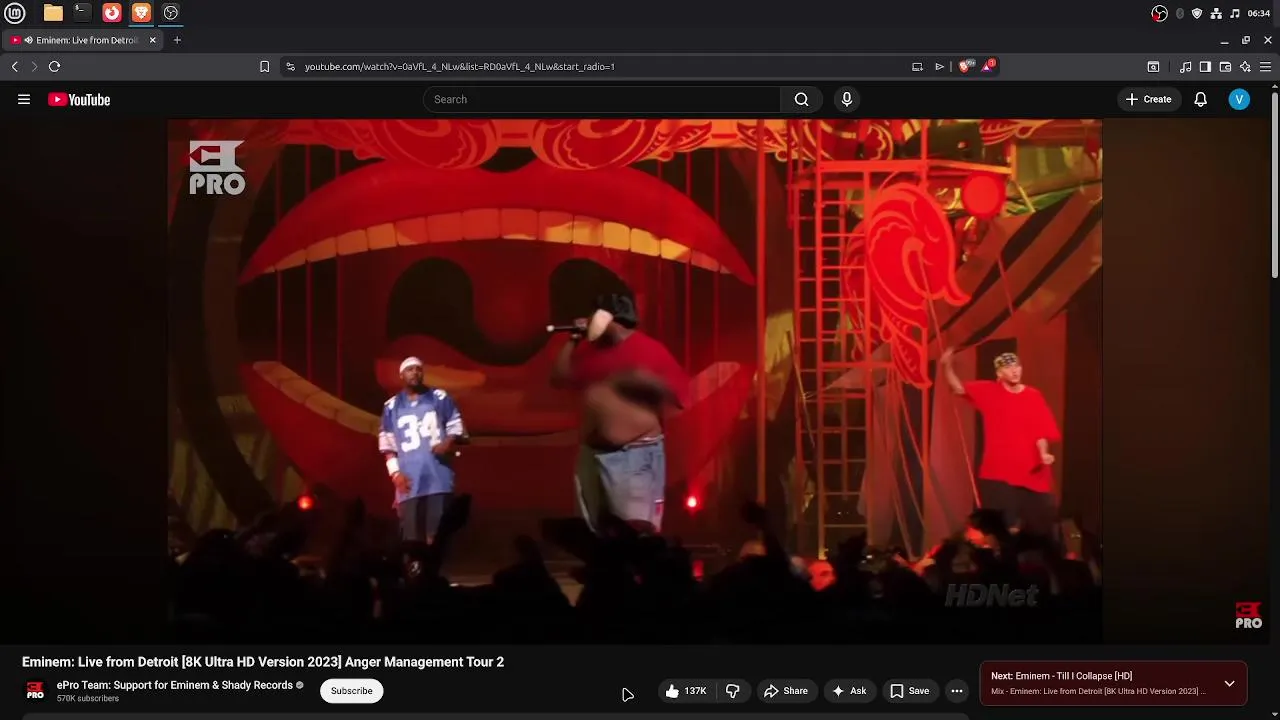Save video to a playlist
1280x720 pixels.
(x=910, y=691)
